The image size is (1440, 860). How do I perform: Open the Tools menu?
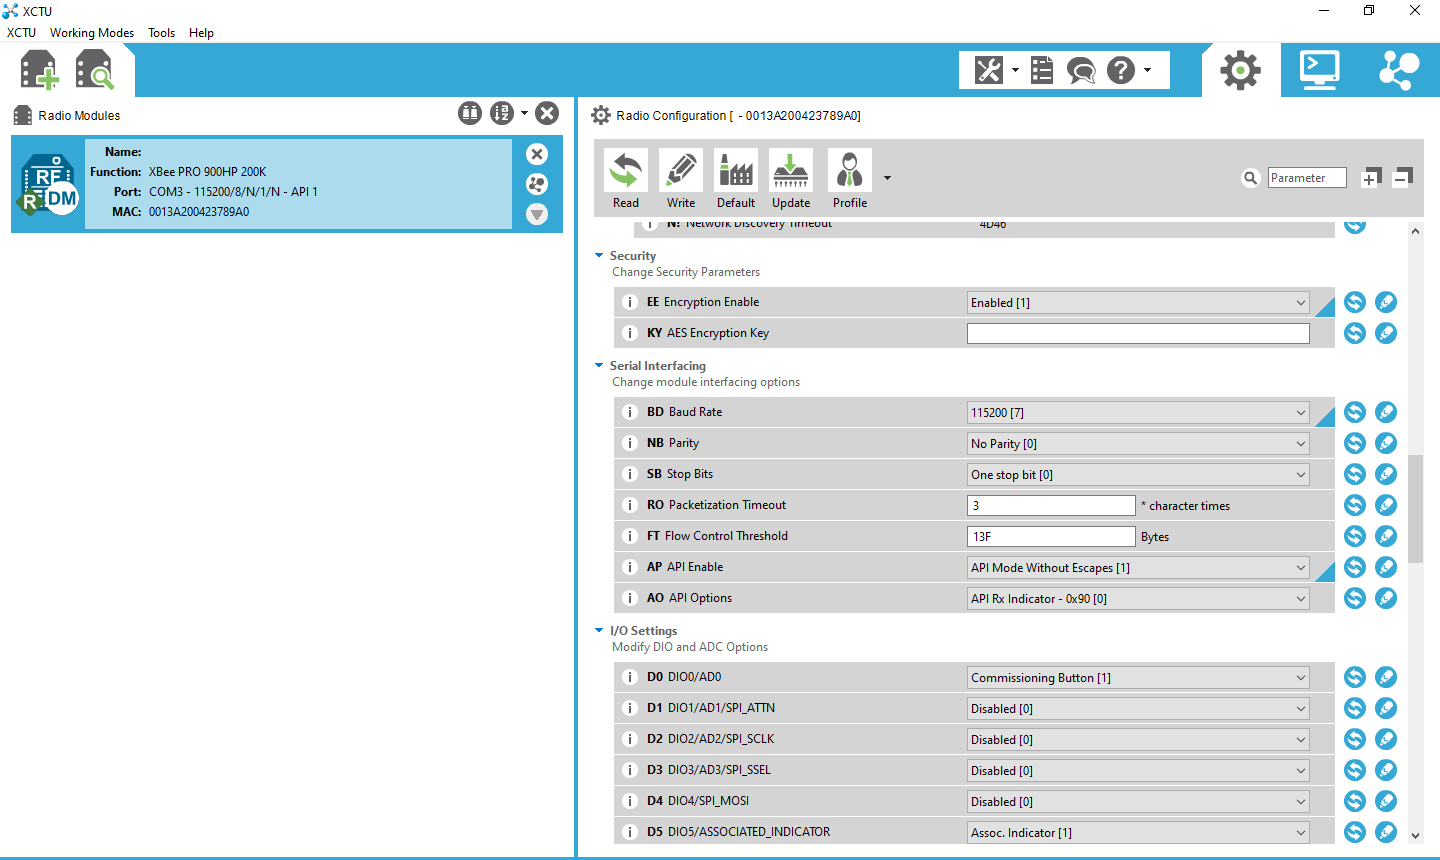161,33
